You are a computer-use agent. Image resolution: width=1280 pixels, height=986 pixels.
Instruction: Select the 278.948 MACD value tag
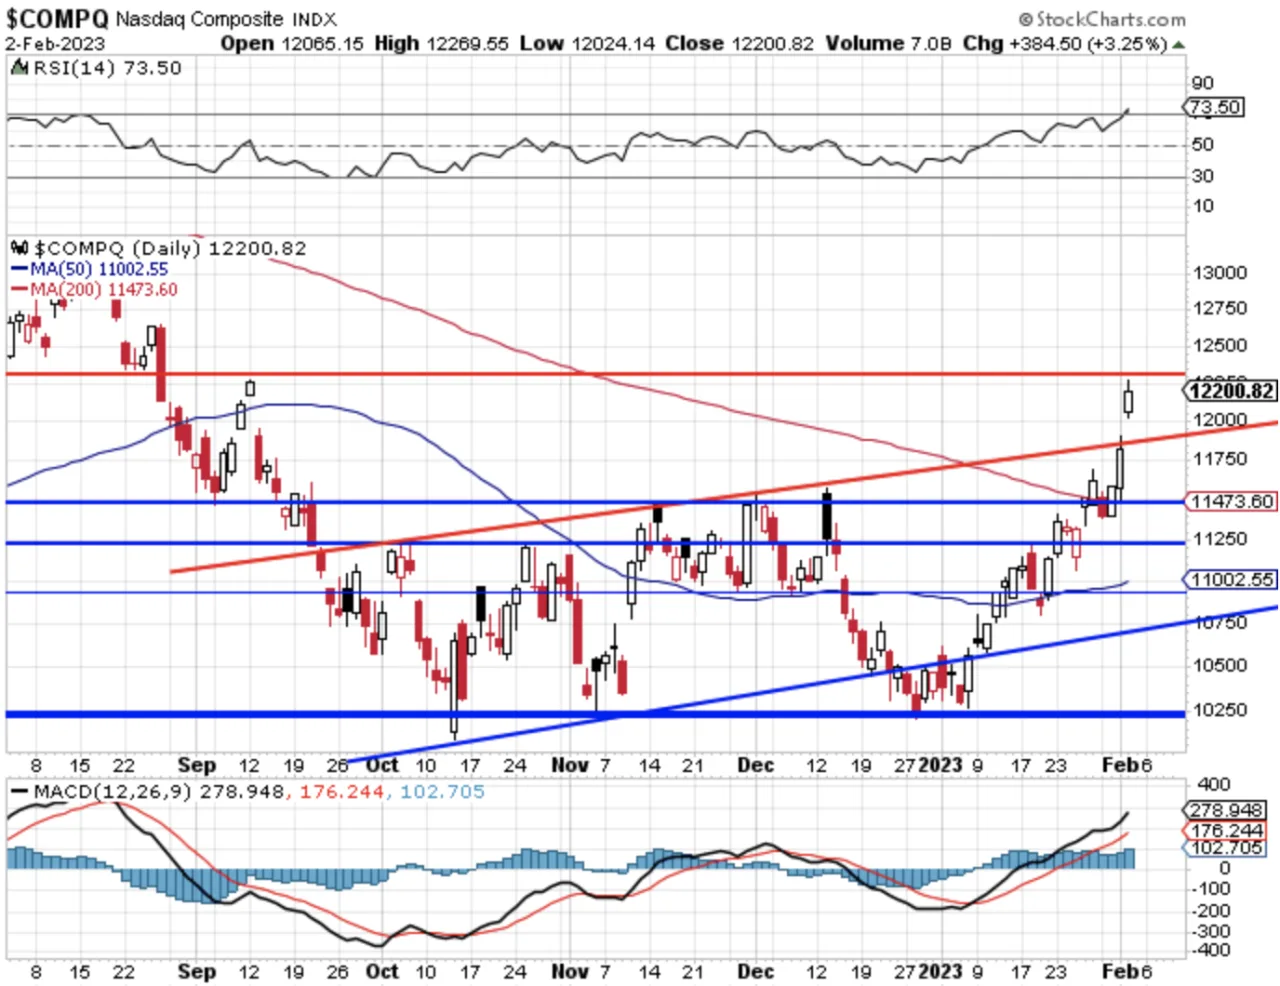1226,810
